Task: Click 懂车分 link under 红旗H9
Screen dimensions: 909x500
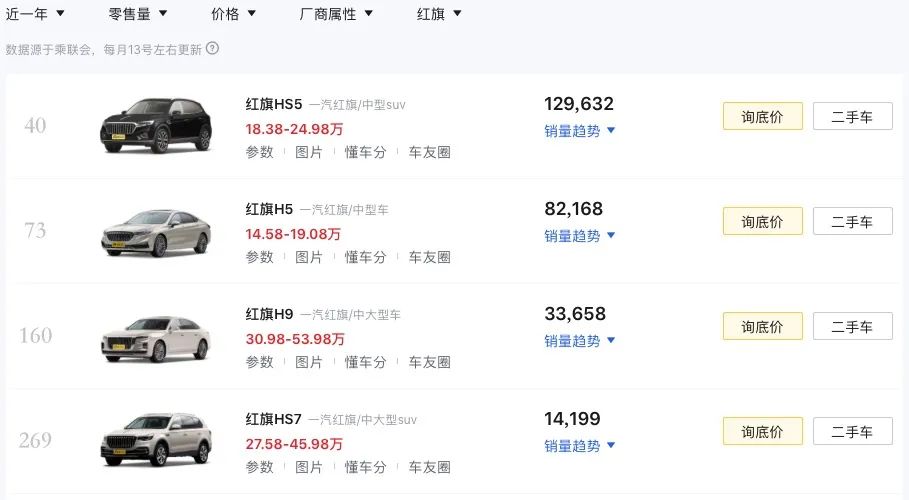Action: 365,362
